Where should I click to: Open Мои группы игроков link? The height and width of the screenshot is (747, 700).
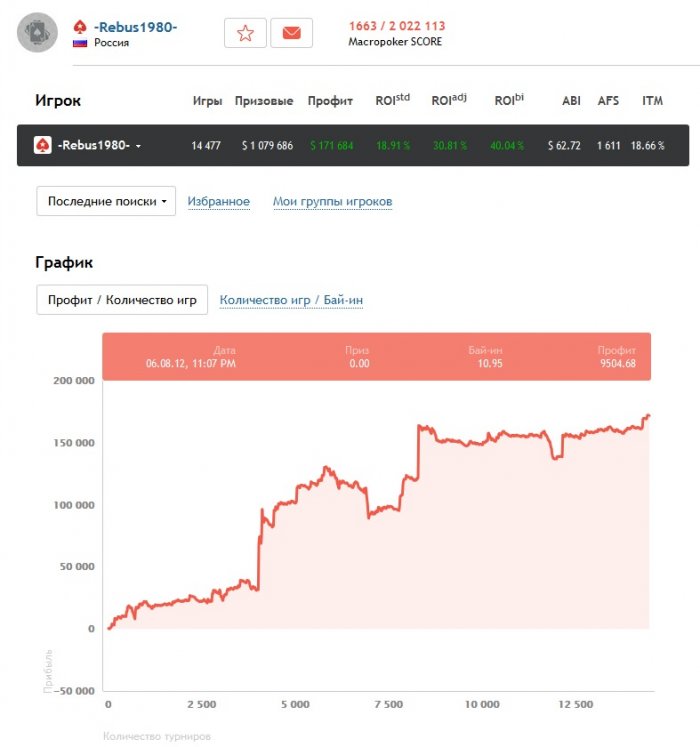[332, 202]
